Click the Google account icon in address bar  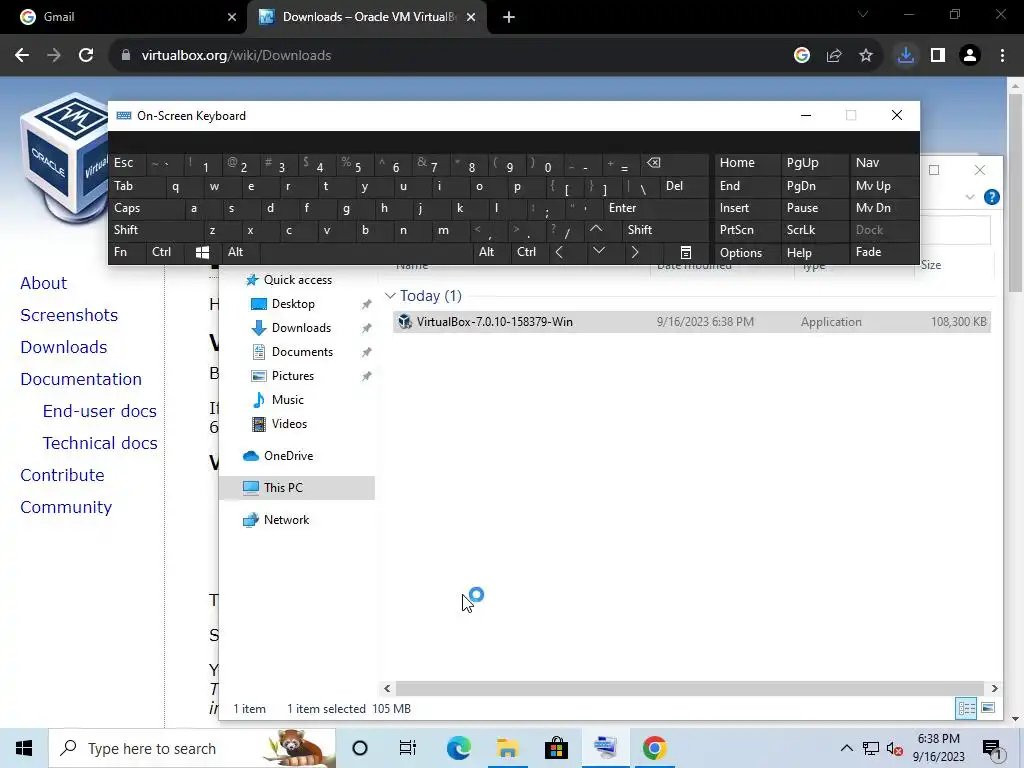point(802,56)
